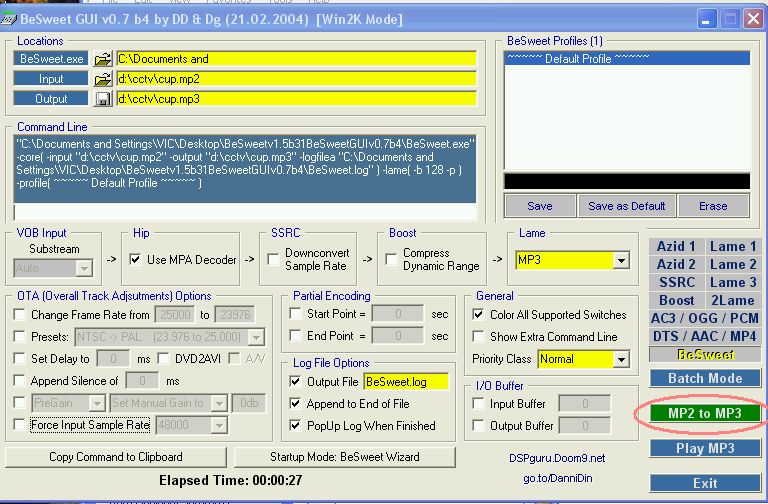
Task: Switch to the Lame 1 panel
Action: point(733,246)
